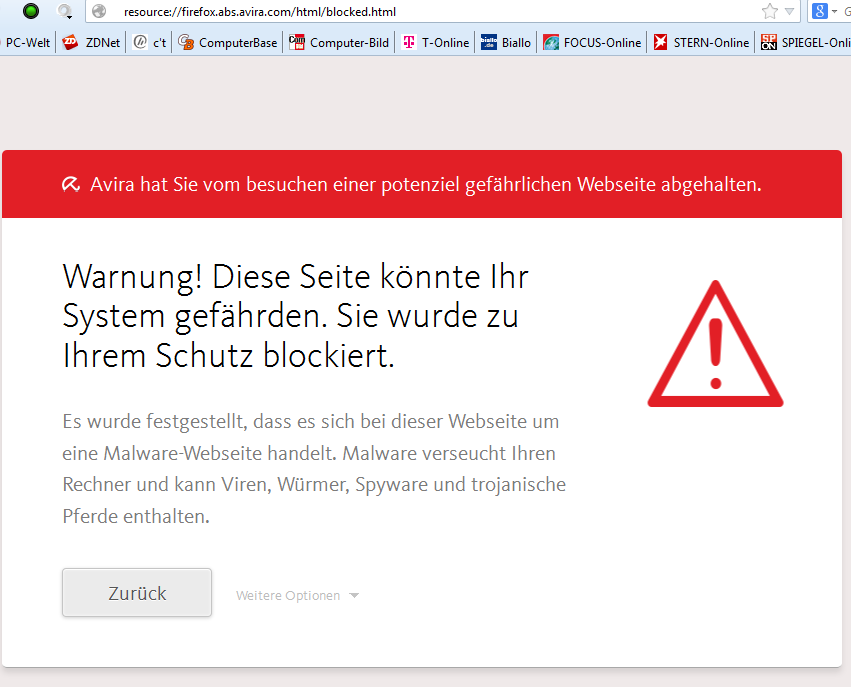Bookmark this page with the star icon
The width and height of the screenshot is (851, 687).
click(x=770, y=11)
